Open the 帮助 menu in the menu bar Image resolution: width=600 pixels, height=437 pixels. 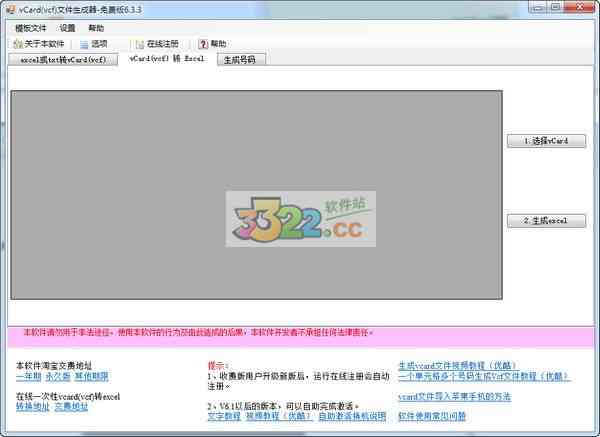[x=96, y=28]
